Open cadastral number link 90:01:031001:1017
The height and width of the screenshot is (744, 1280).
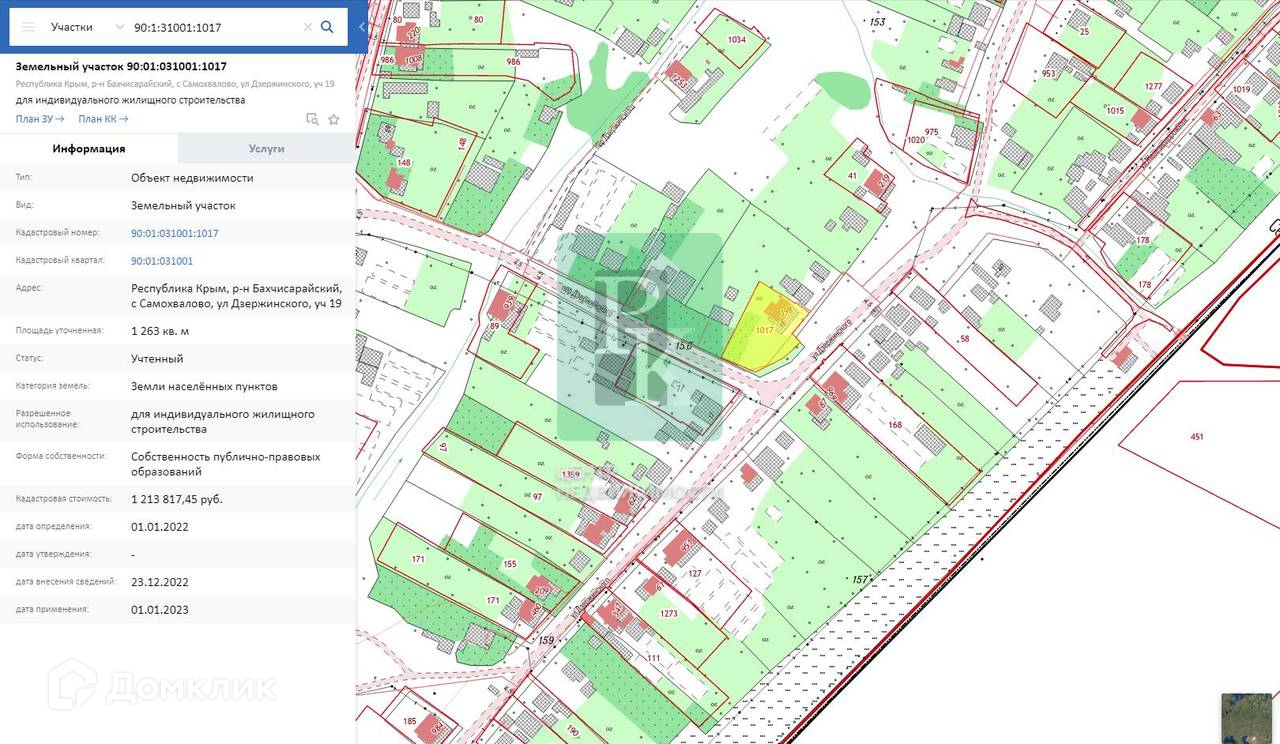(174, 233)
